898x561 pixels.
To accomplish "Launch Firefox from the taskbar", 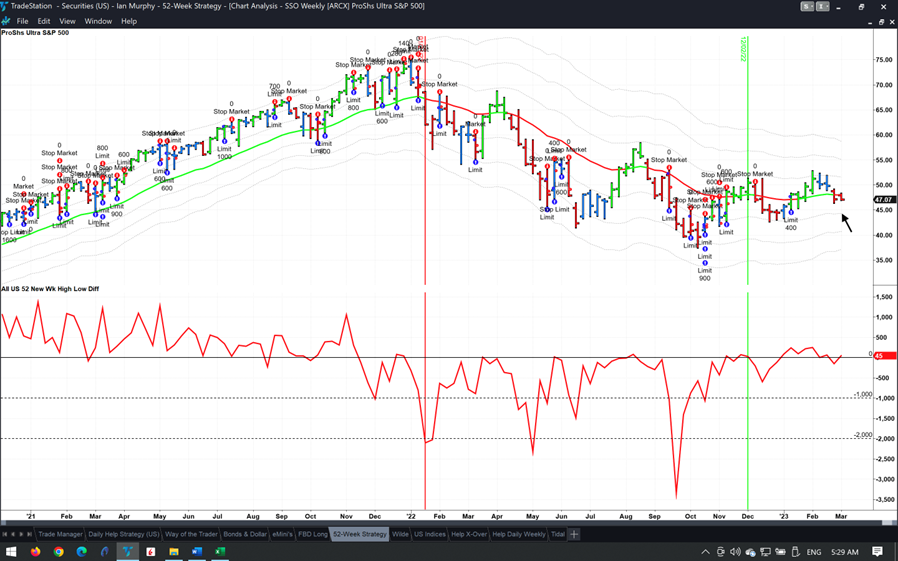I will pos(36,552).
